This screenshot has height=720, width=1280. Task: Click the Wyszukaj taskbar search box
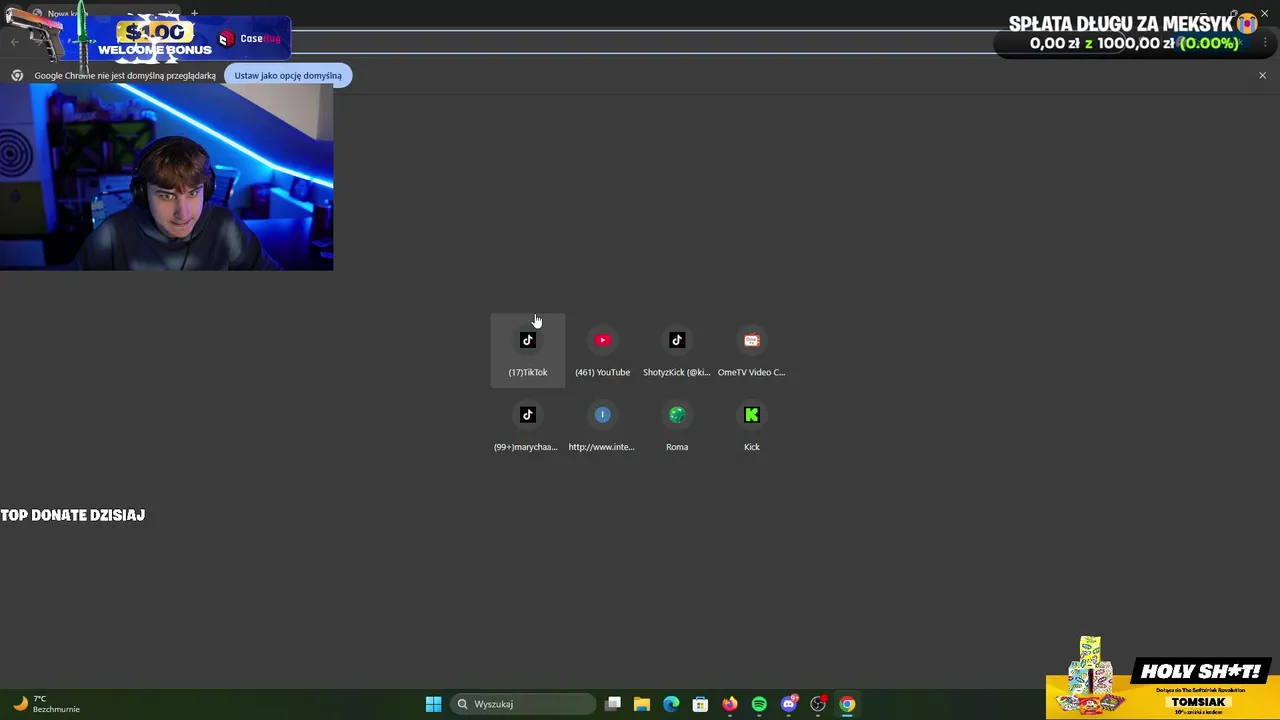pyautogui.click(x=524, y=704)
